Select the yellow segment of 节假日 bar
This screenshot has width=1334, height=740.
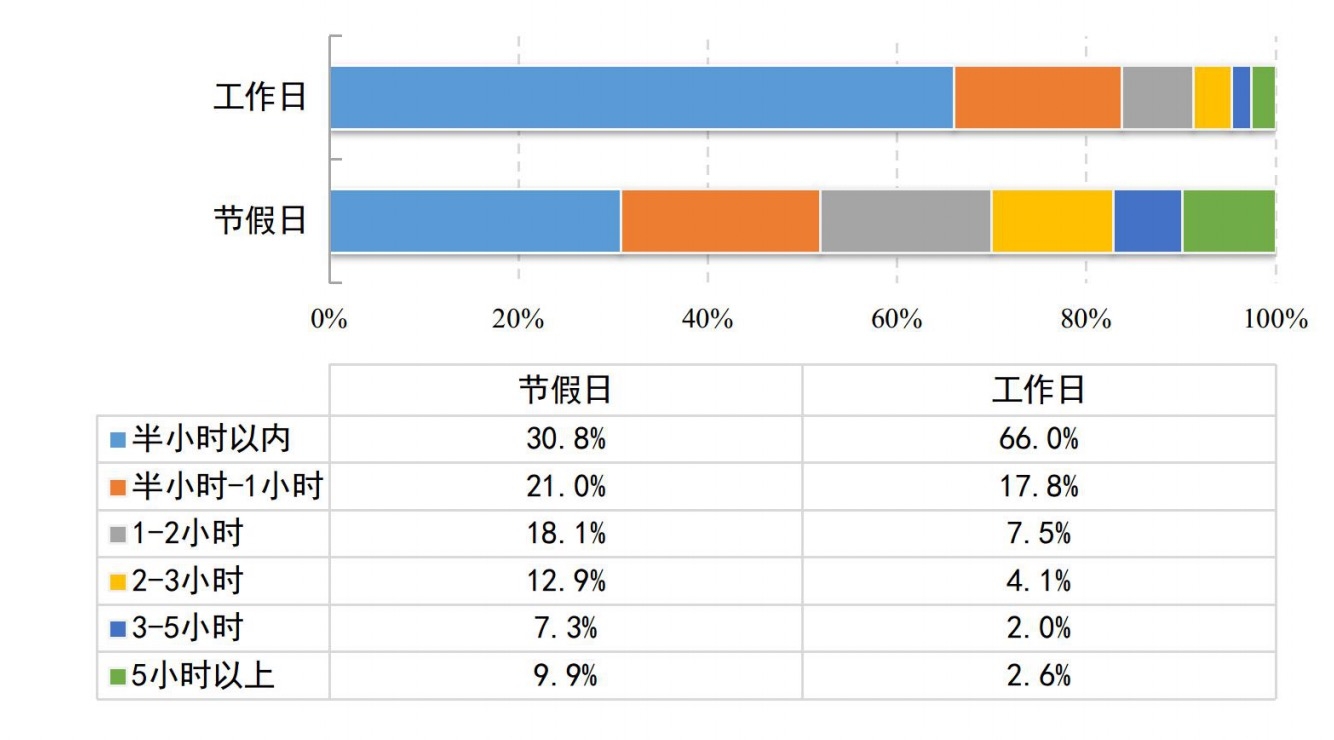[1052, 221]
